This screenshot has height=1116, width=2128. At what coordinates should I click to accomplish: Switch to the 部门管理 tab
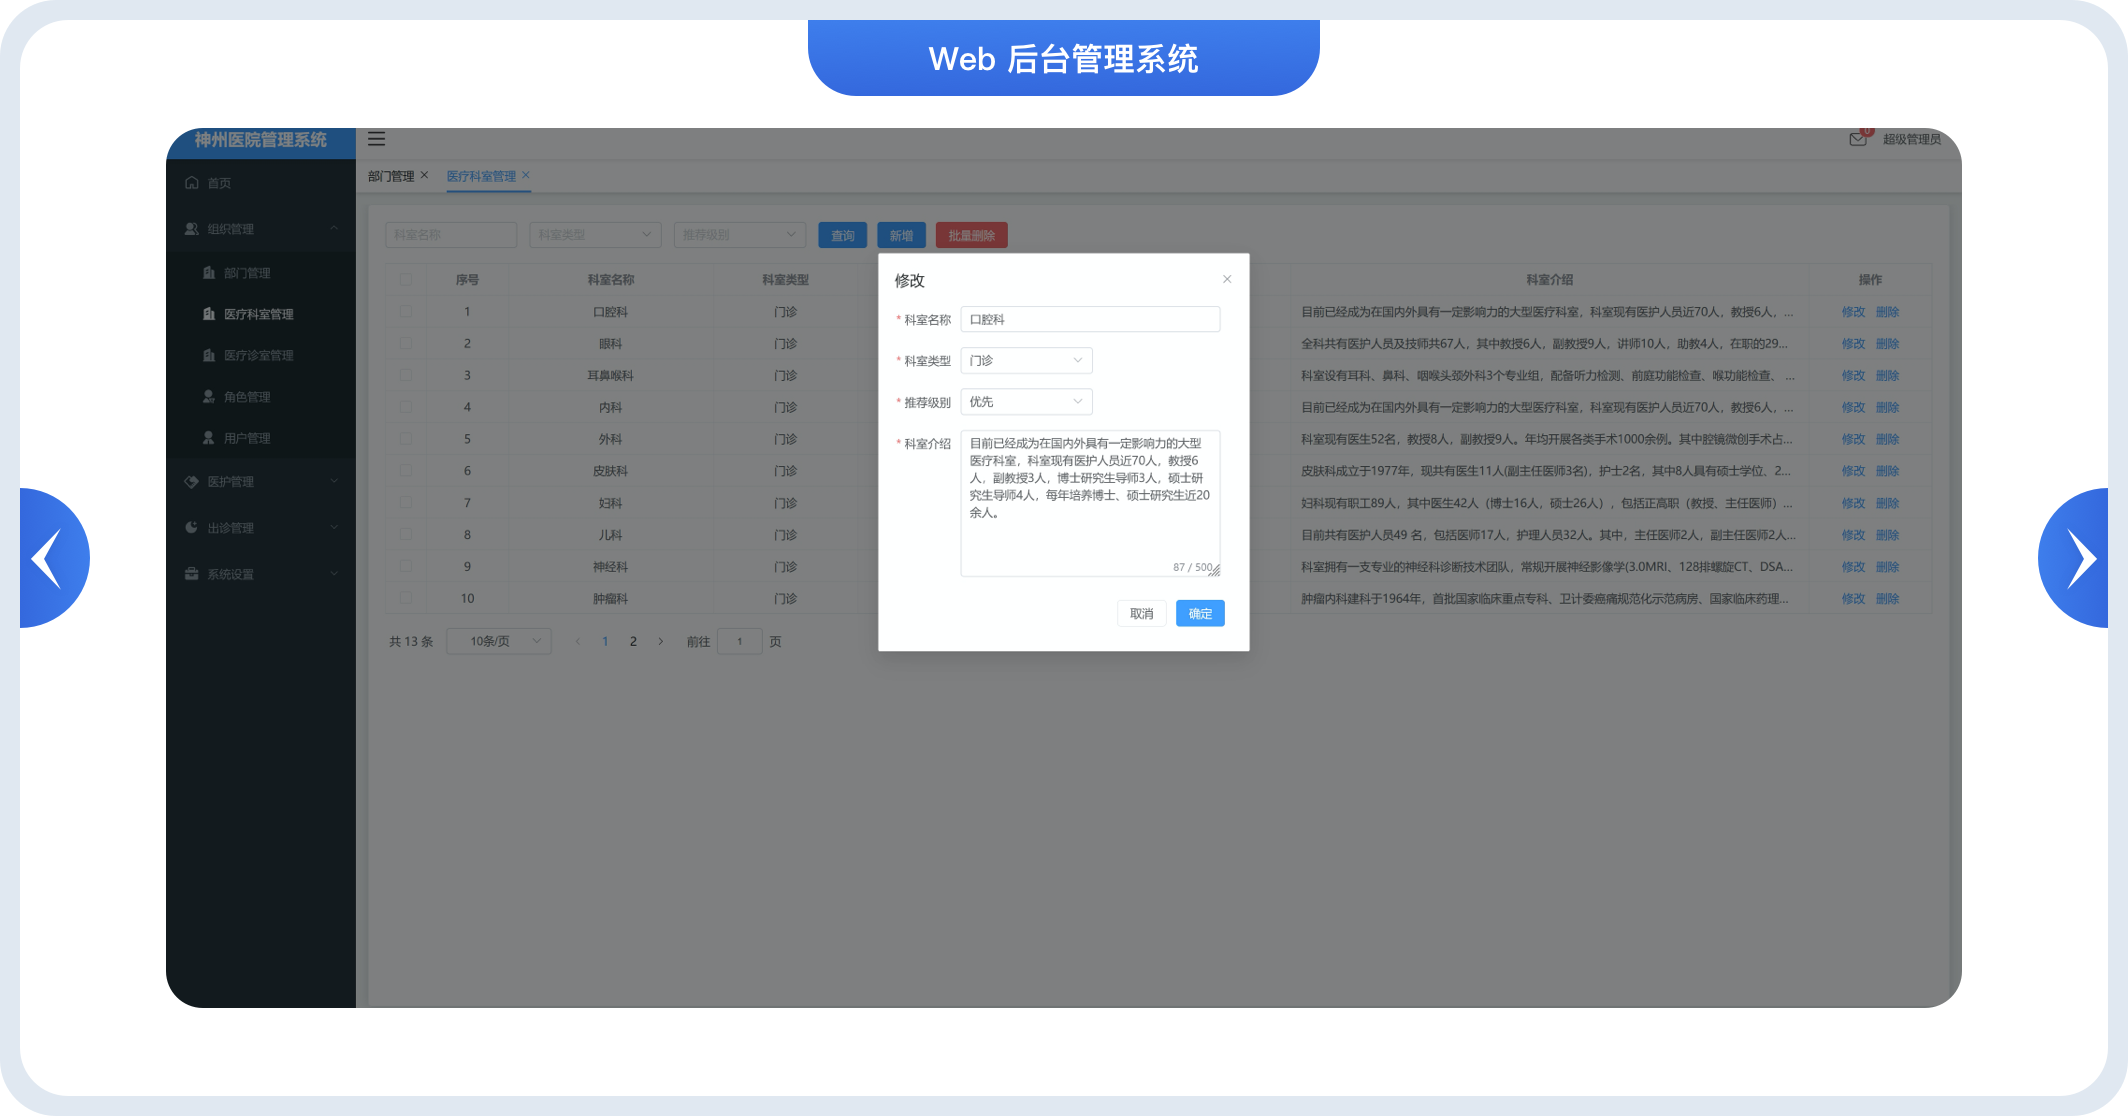pos(390,176)
